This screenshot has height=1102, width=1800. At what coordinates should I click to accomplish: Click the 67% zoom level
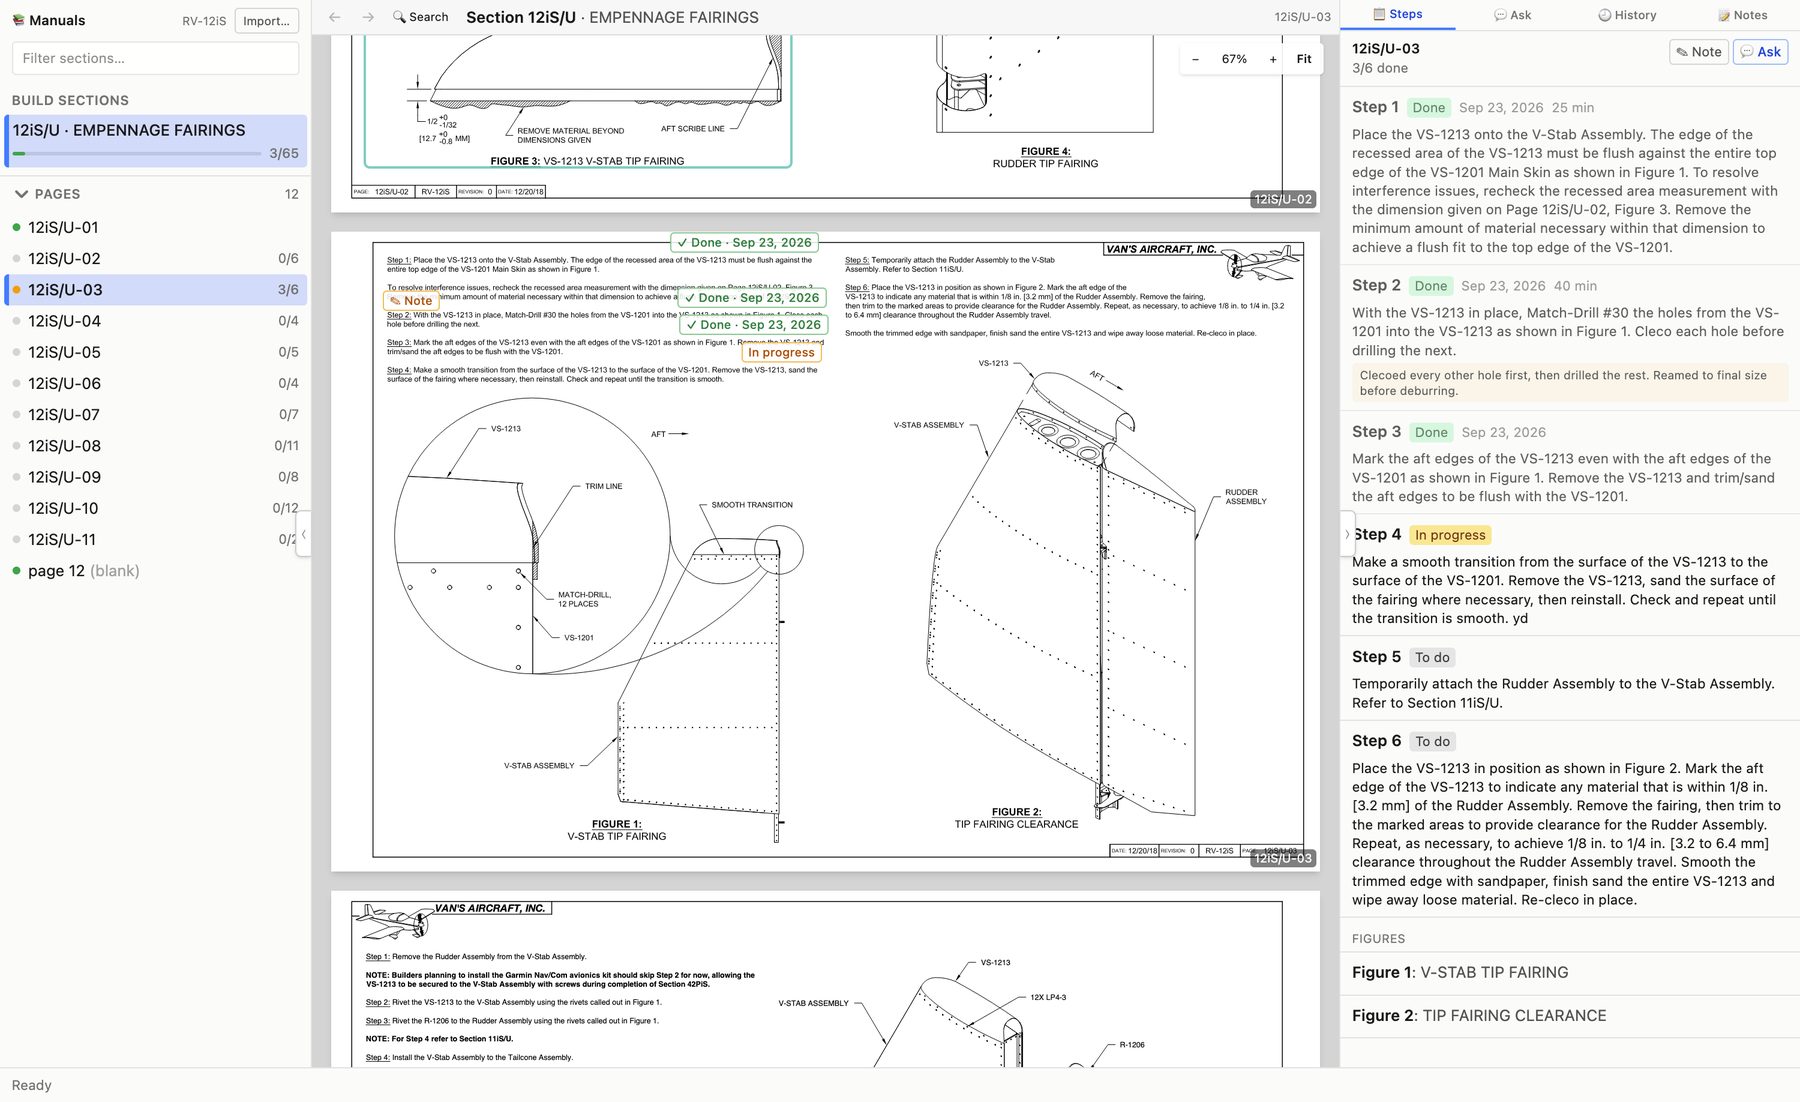click(1234, 59)
